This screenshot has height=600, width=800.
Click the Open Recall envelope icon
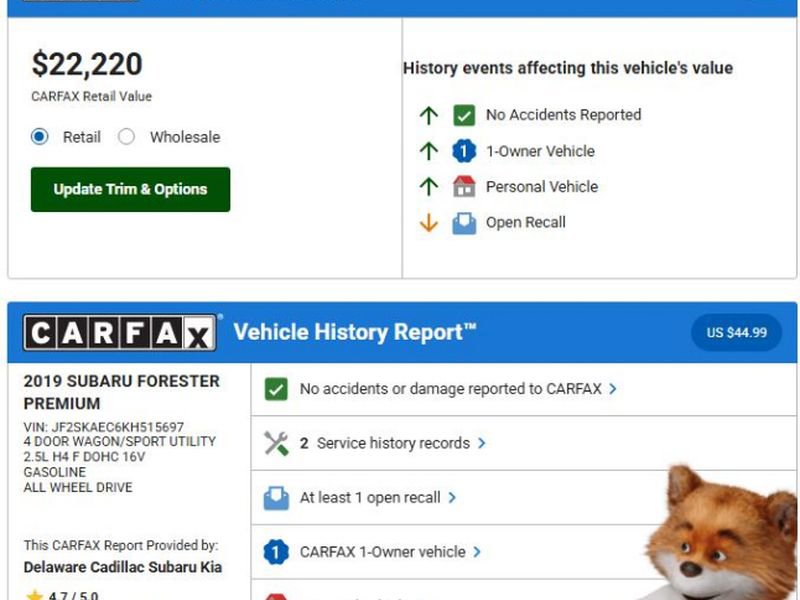(464, 223)
